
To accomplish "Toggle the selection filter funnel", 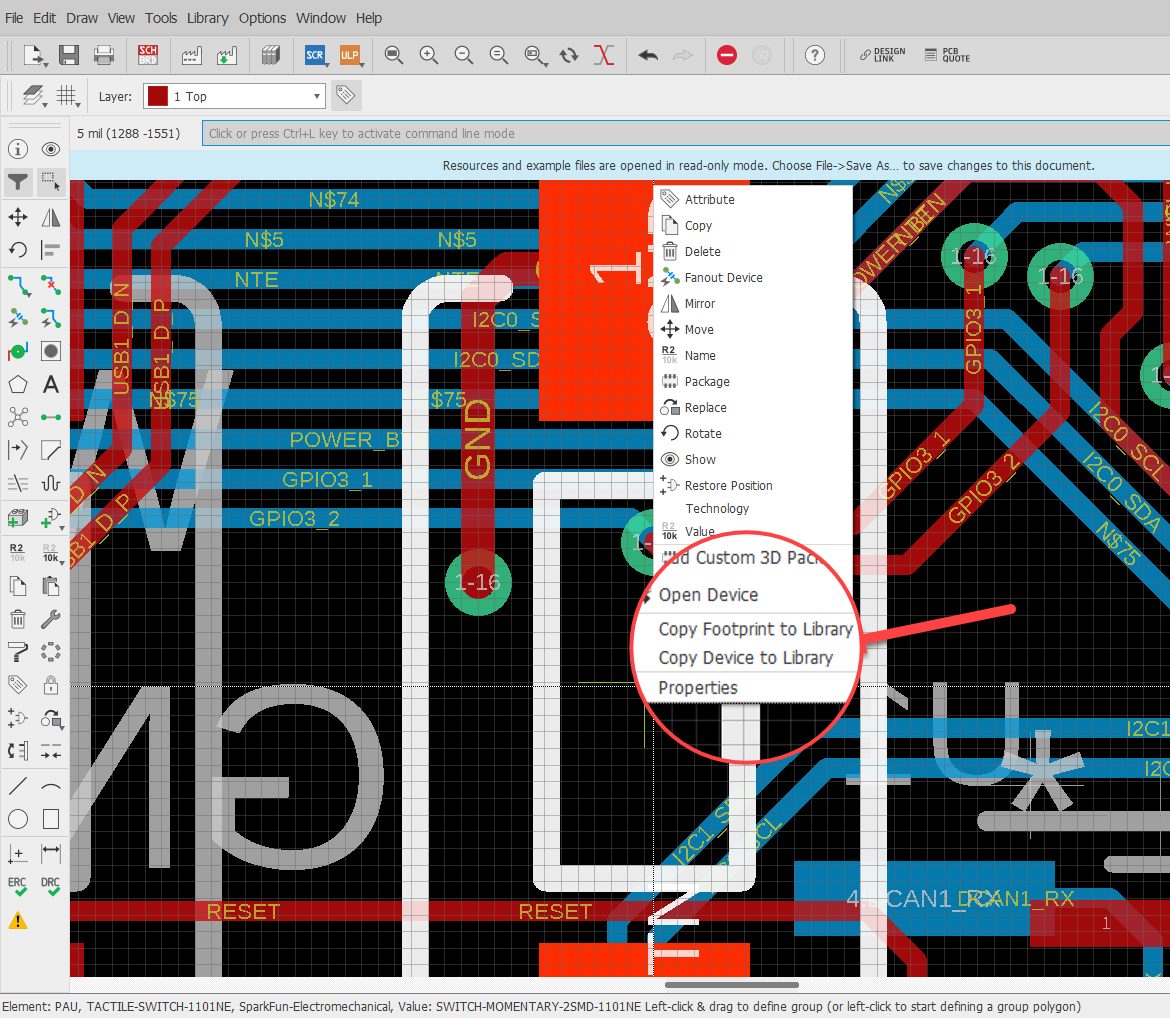I will pyautogui.click(x=19, y=182).
